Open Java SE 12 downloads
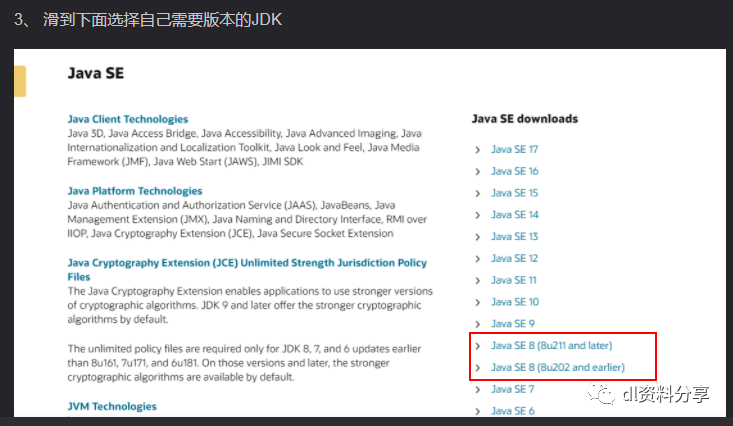Screen dimensions: 733x426 (514, 258)
